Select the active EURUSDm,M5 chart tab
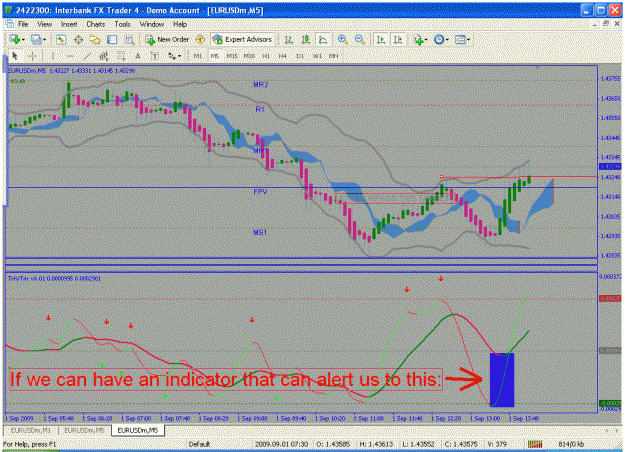Viewport: 625px width, 452px height. pyautogui.click(x=138, y=430)
